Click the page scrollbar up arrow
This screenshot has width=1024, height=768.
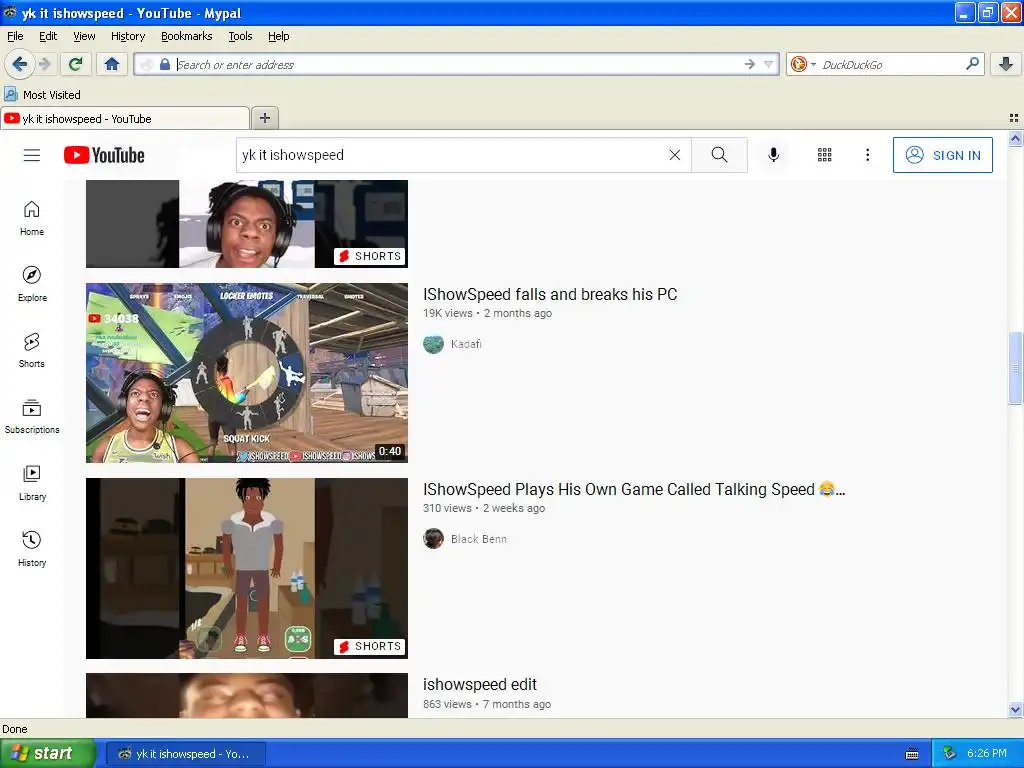(1015, 138)
